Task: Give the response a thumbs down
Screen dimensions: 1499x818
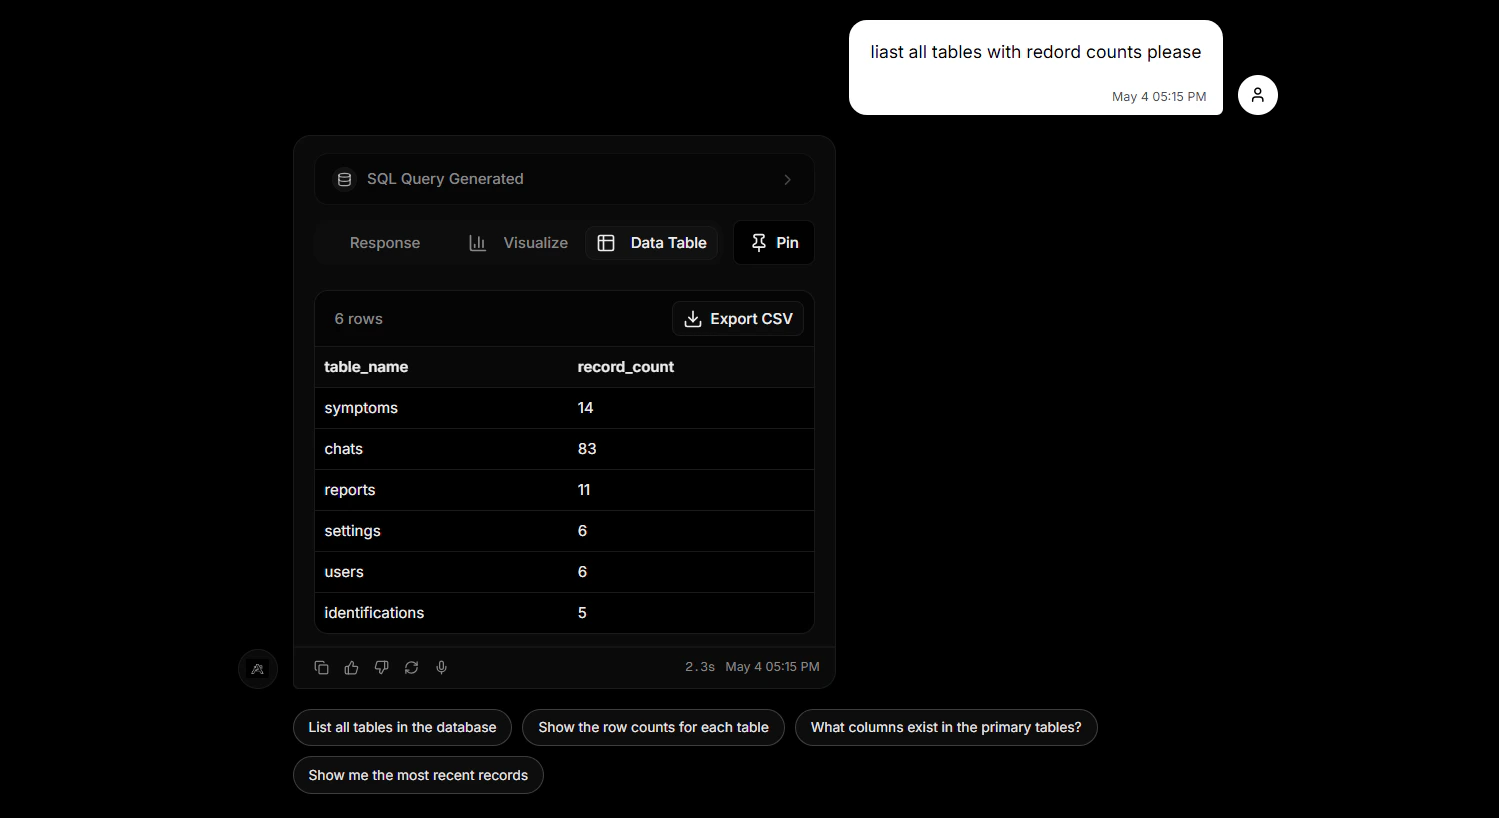Action: coord(381,667)
